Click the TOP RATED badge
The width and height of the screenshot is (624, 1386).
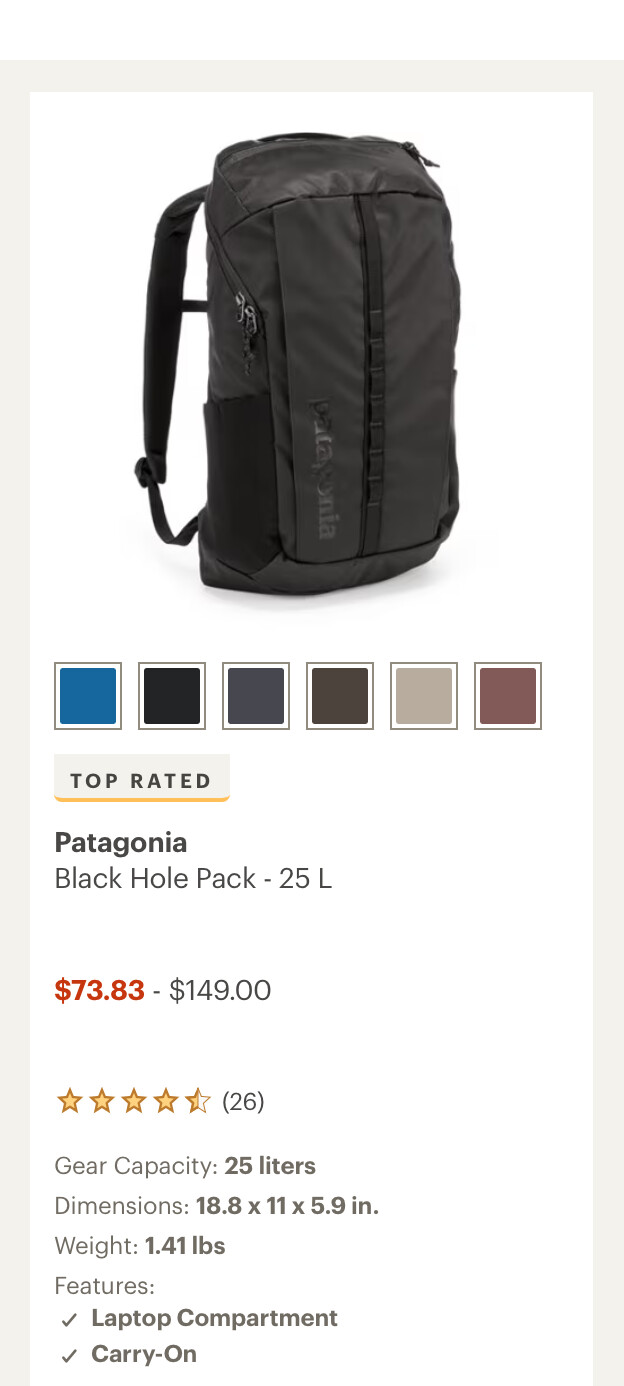142,778
